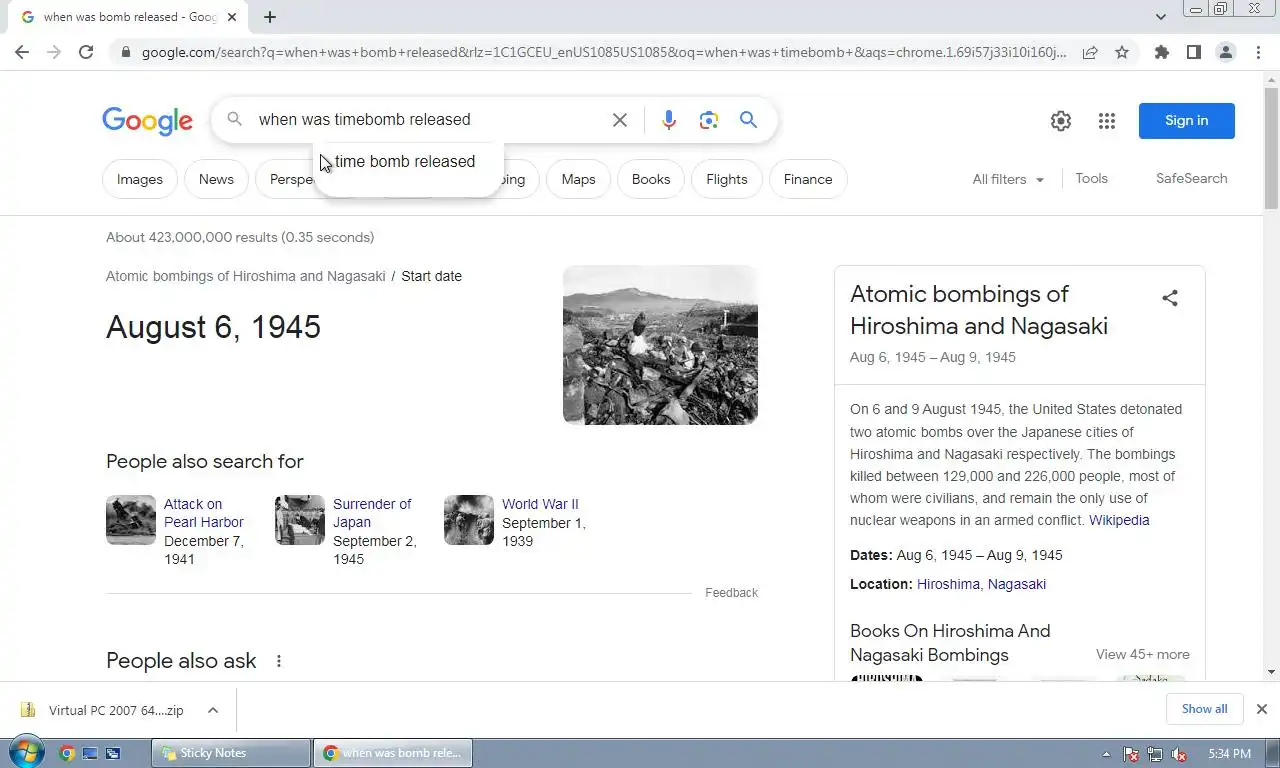Switch to Maps results
The width and height of the screenshot is (1280, 768).
pos(578,179)
